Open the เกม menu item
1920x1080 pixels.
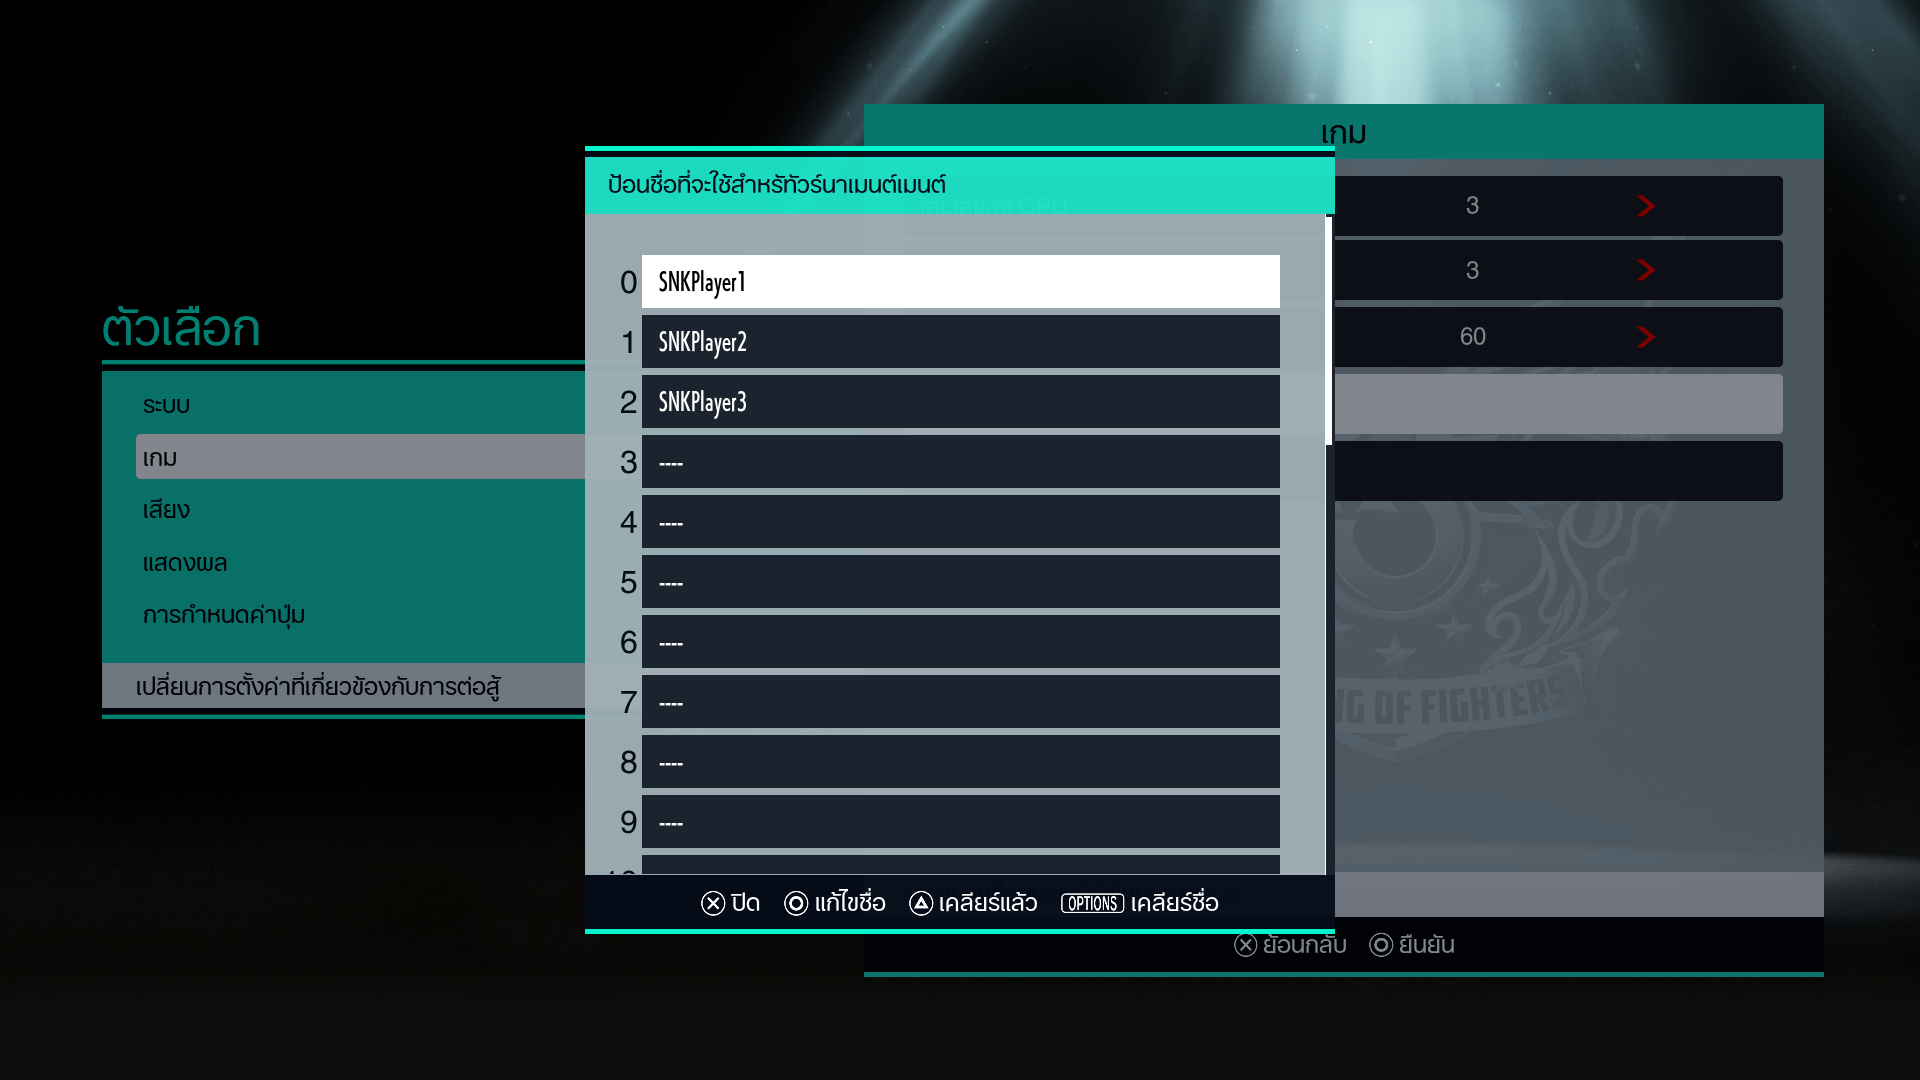360,457
